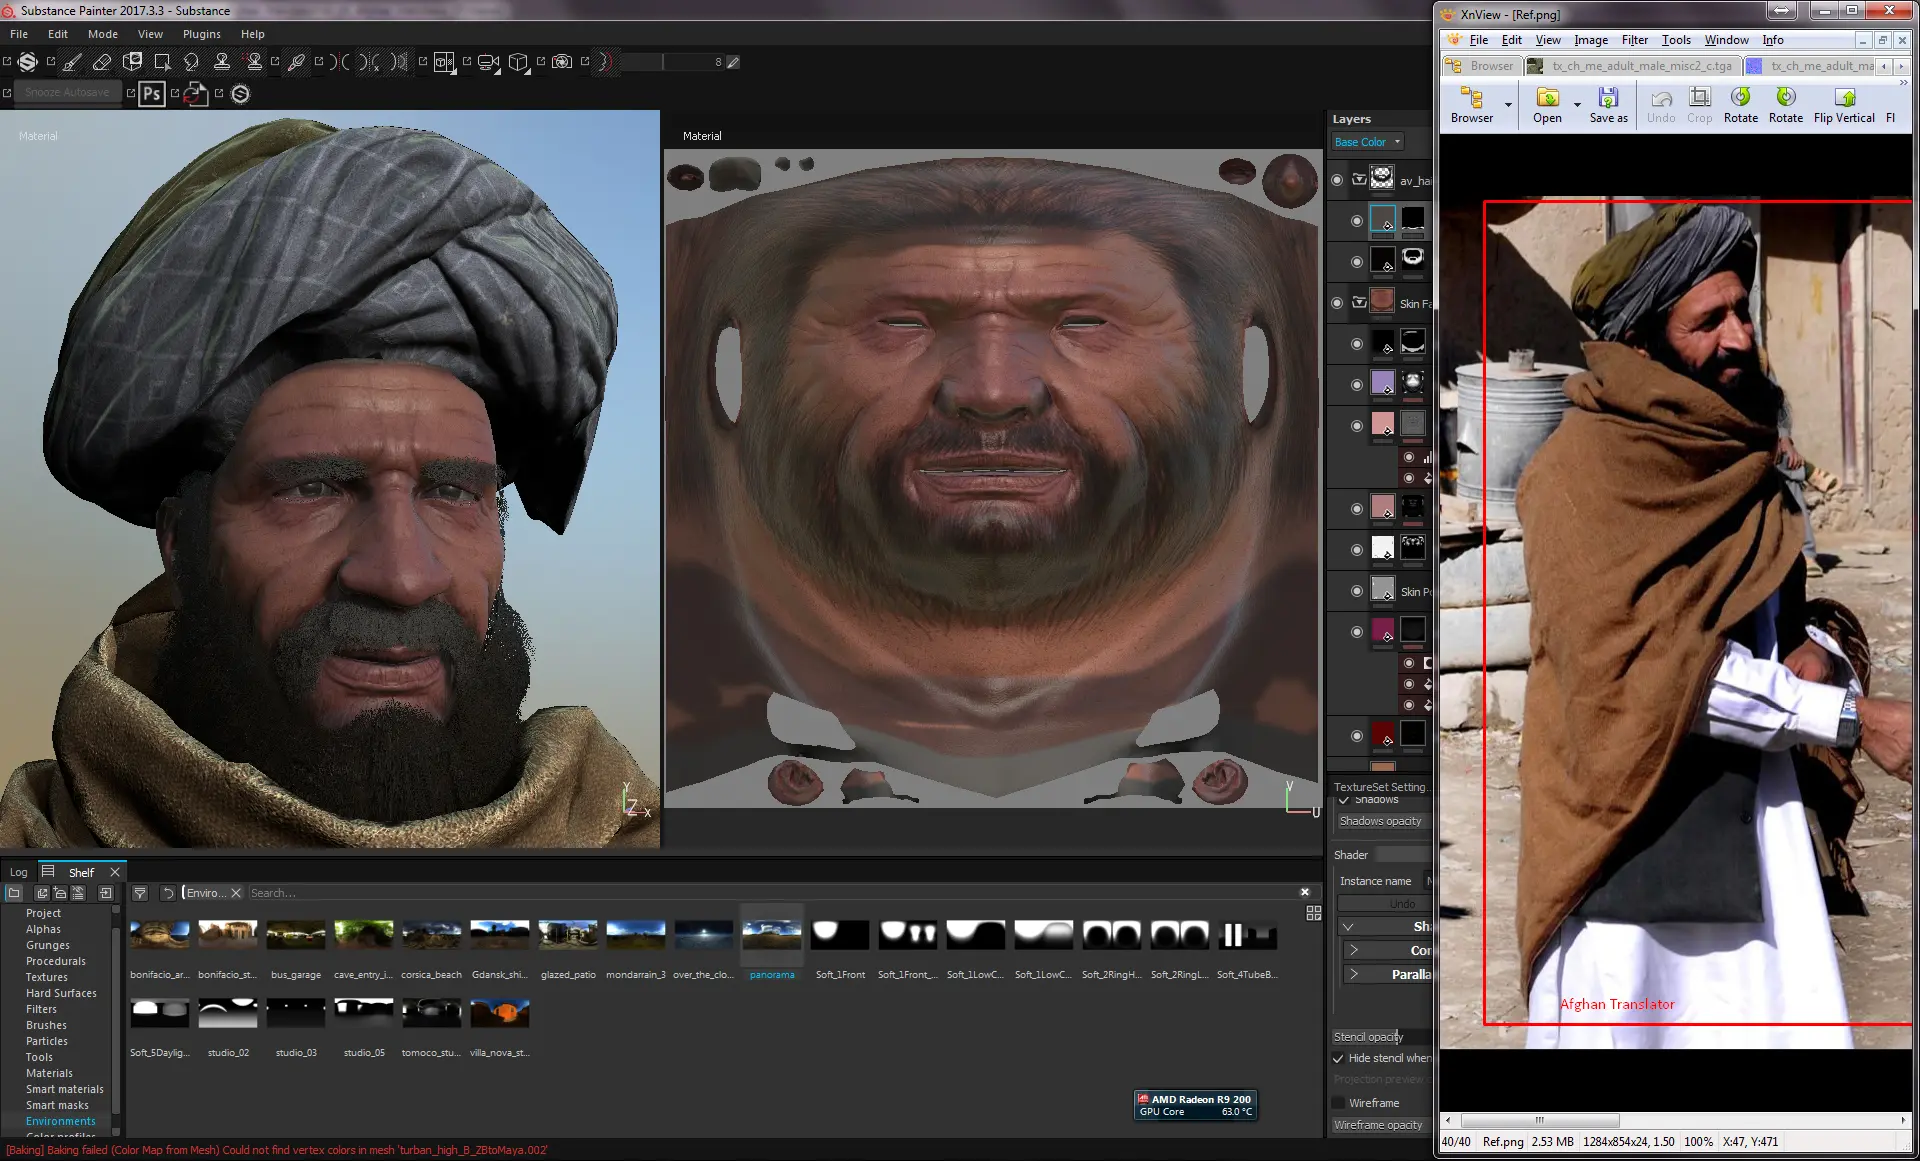1920x1161 pixels.
Task: Select the Eraser tool
Action: [102, 62]
